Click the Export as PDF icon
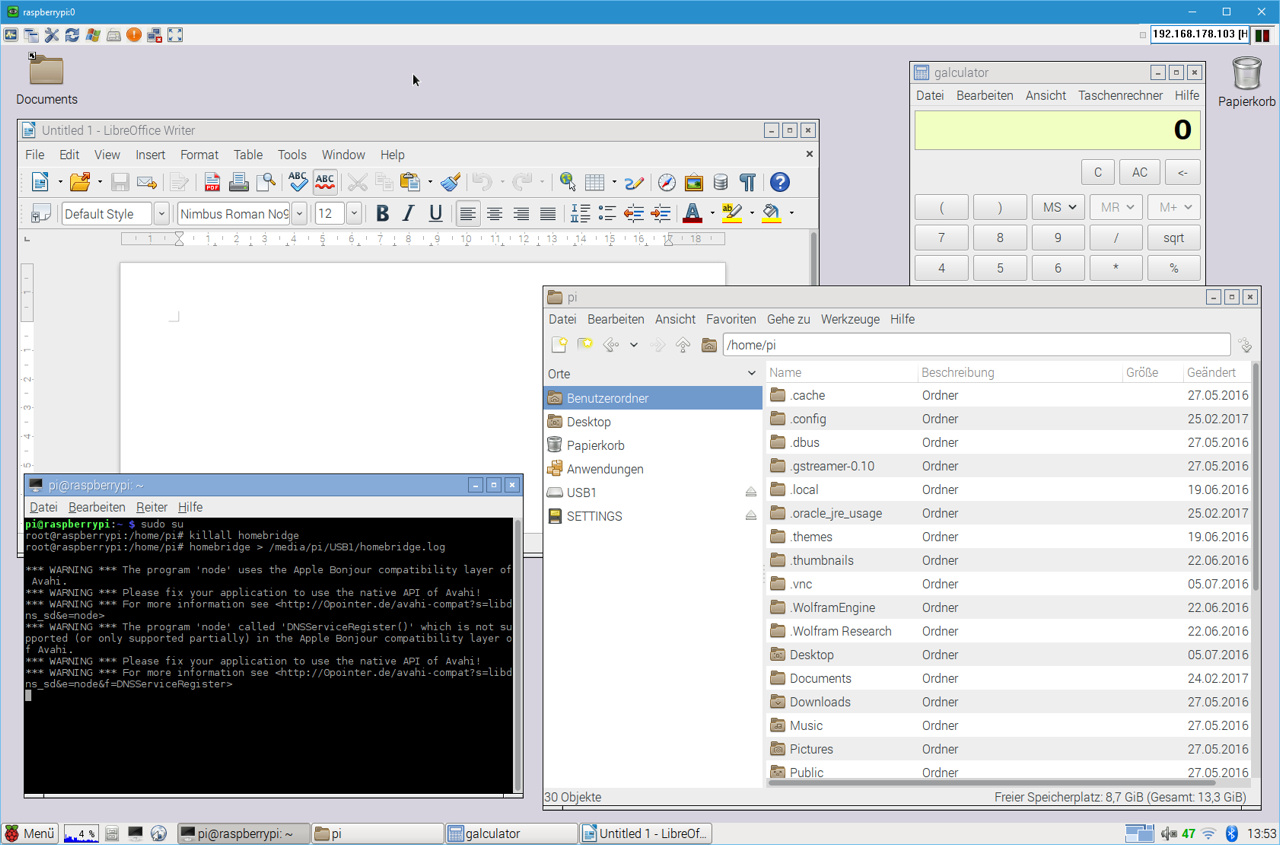The image size is (1280, 845). 212,182
